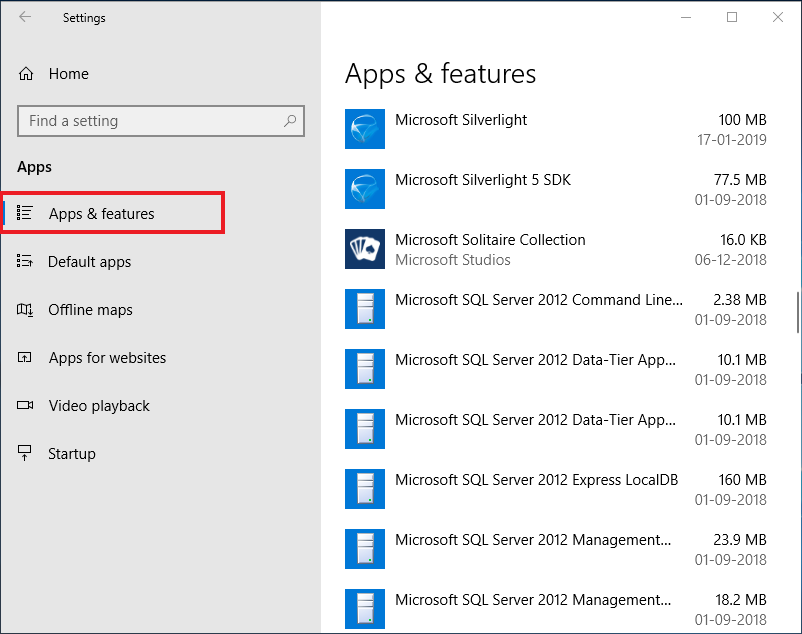Open Apps for websites page
Image resolution: width=802 pixels, height=634 pixels.
(x=161, y=357)
